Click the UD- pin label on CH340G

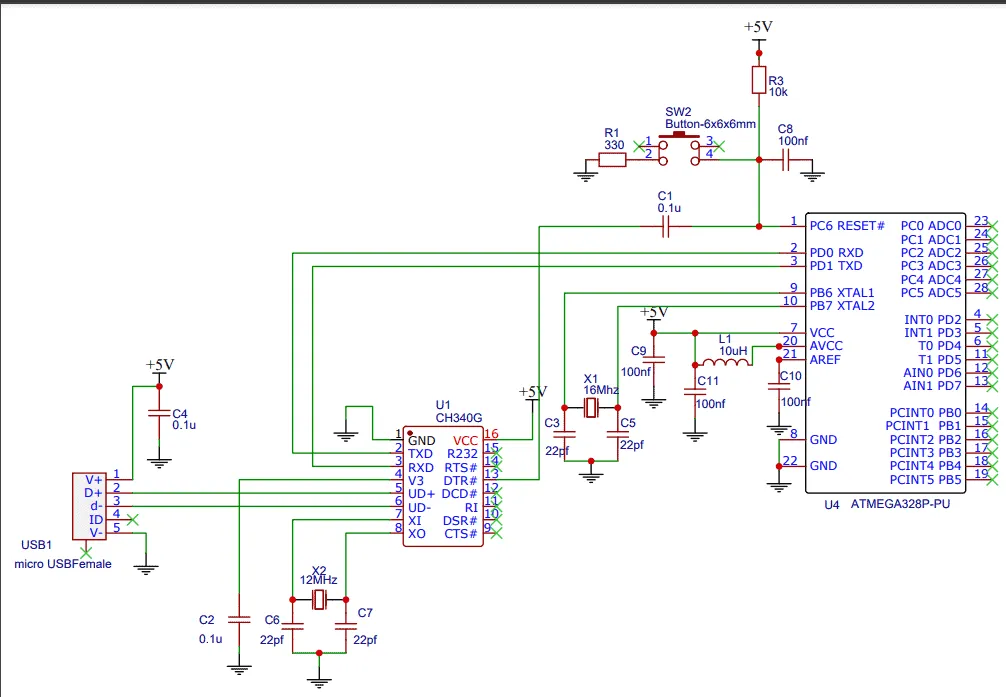[420, 508]
